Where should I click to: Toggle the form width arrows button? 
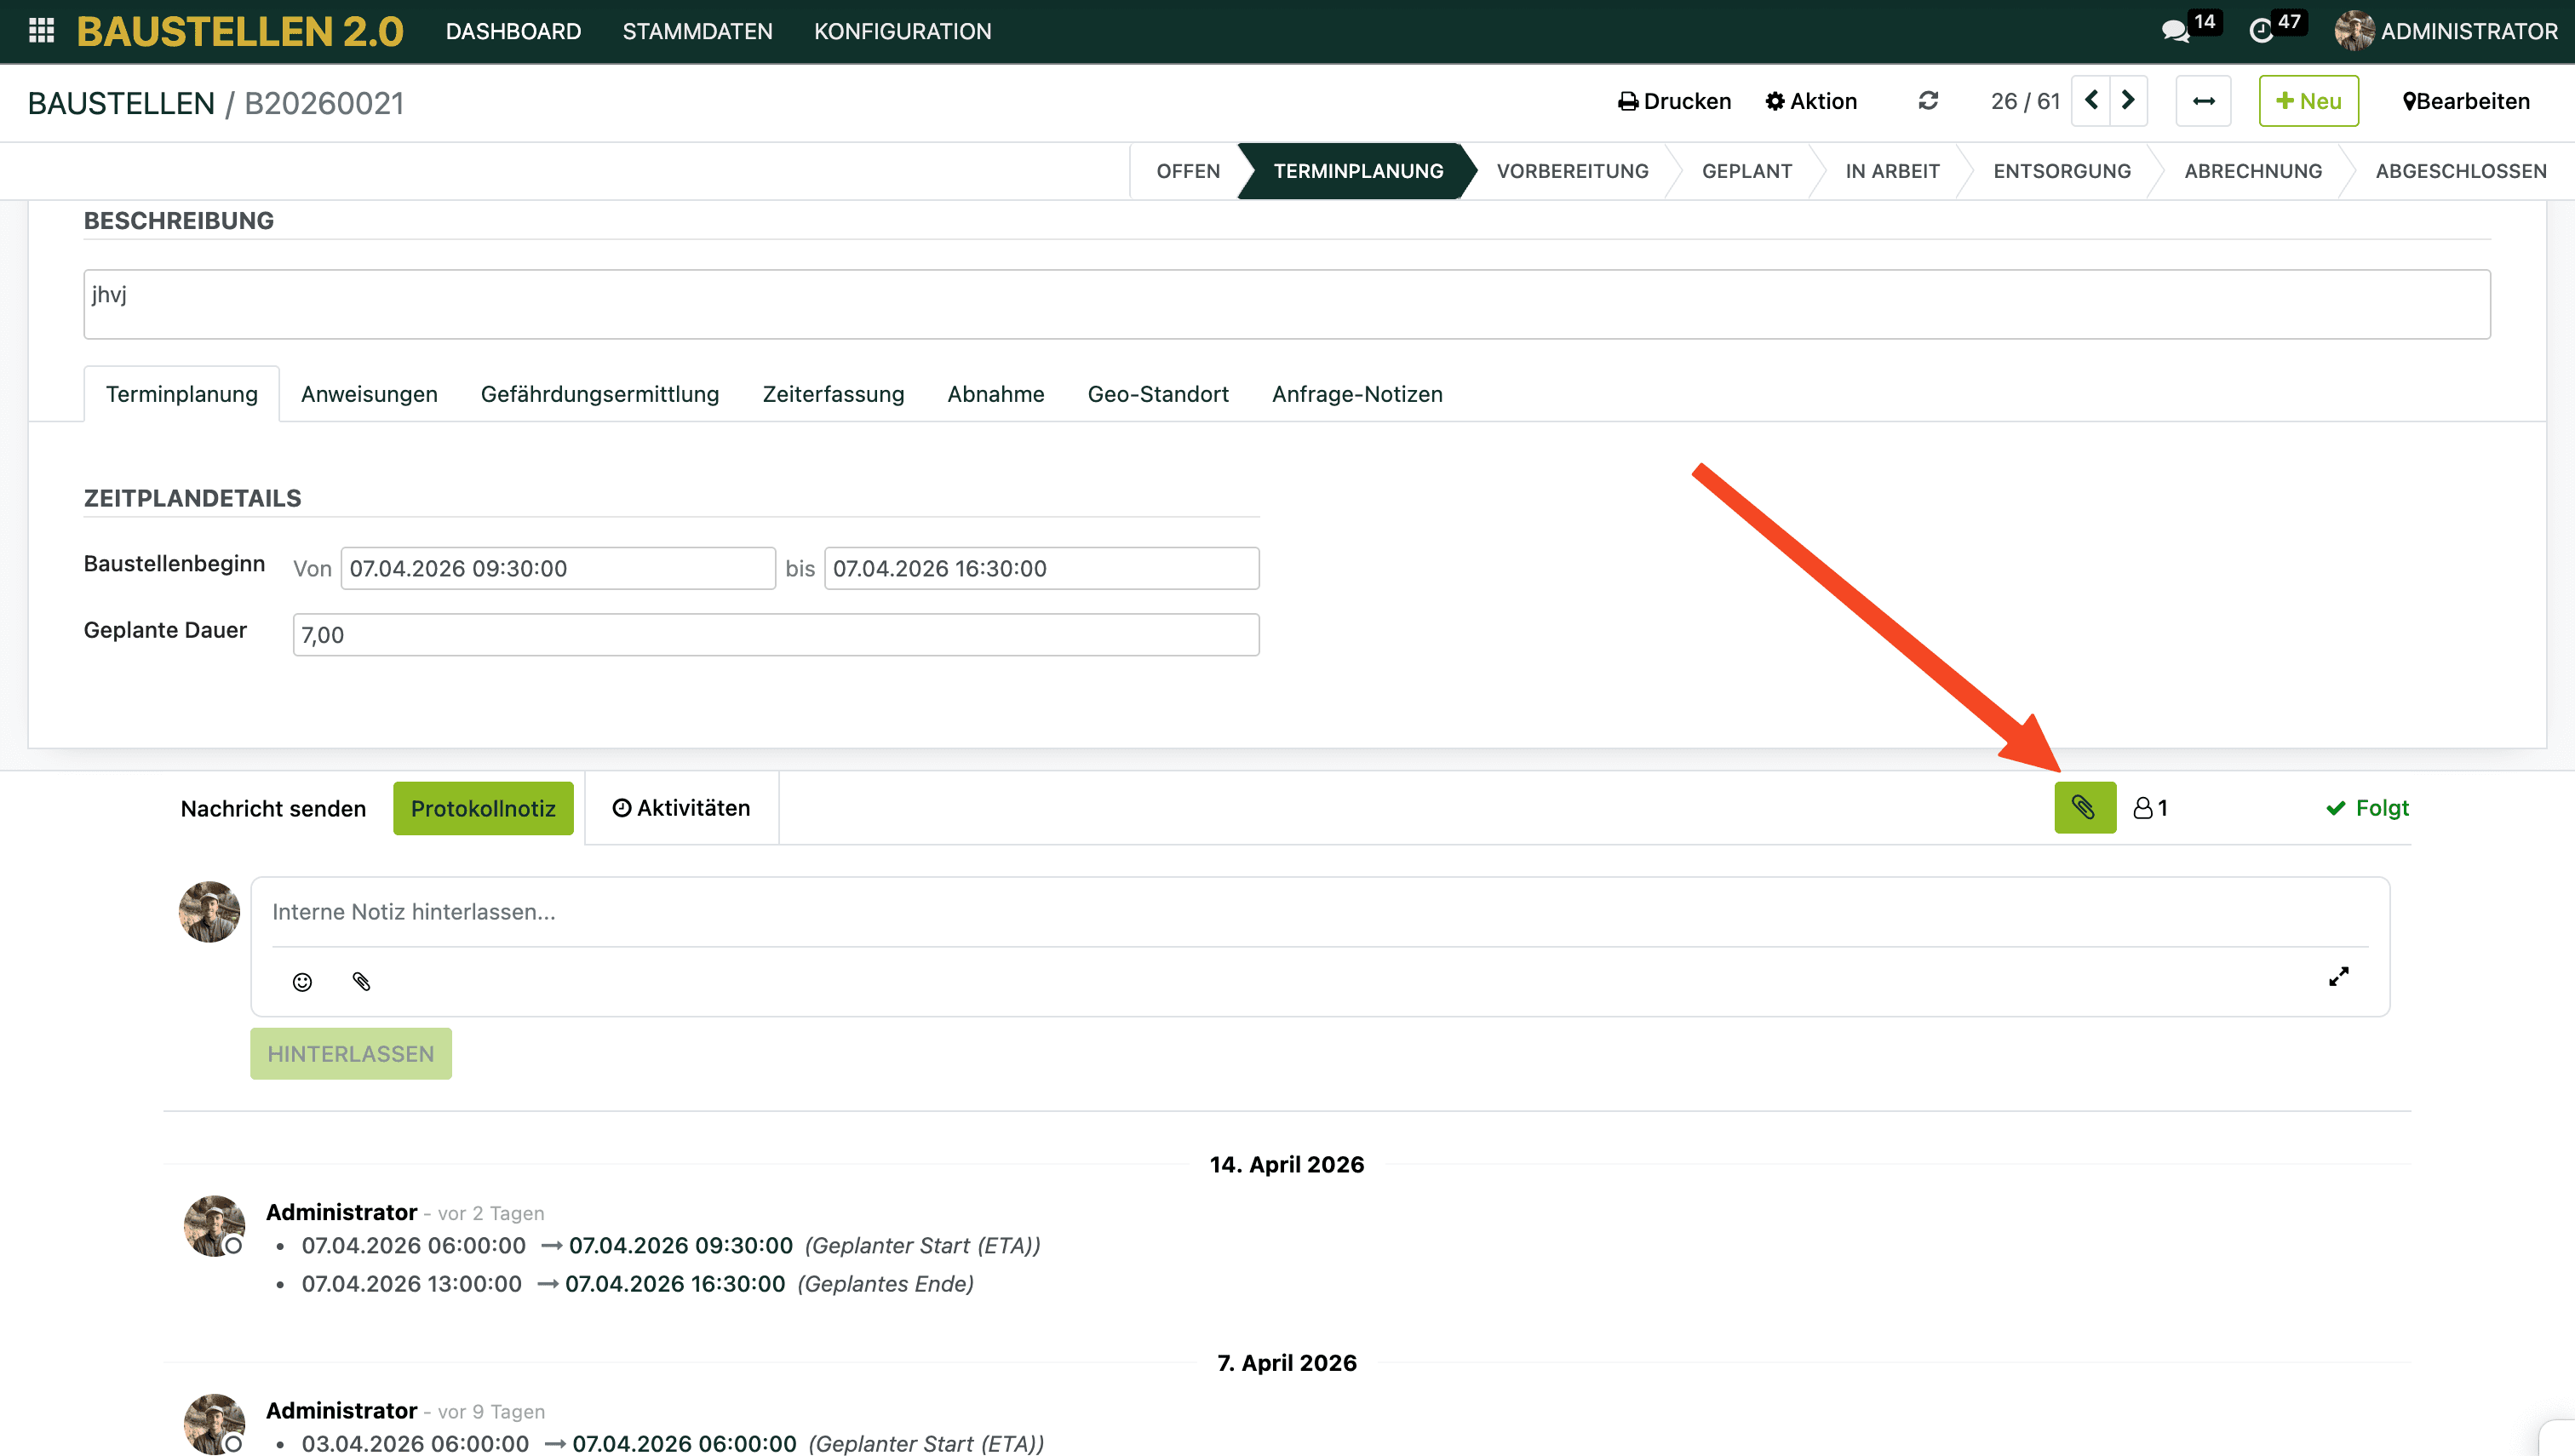pyautogui.click(x=2203, y=101)
